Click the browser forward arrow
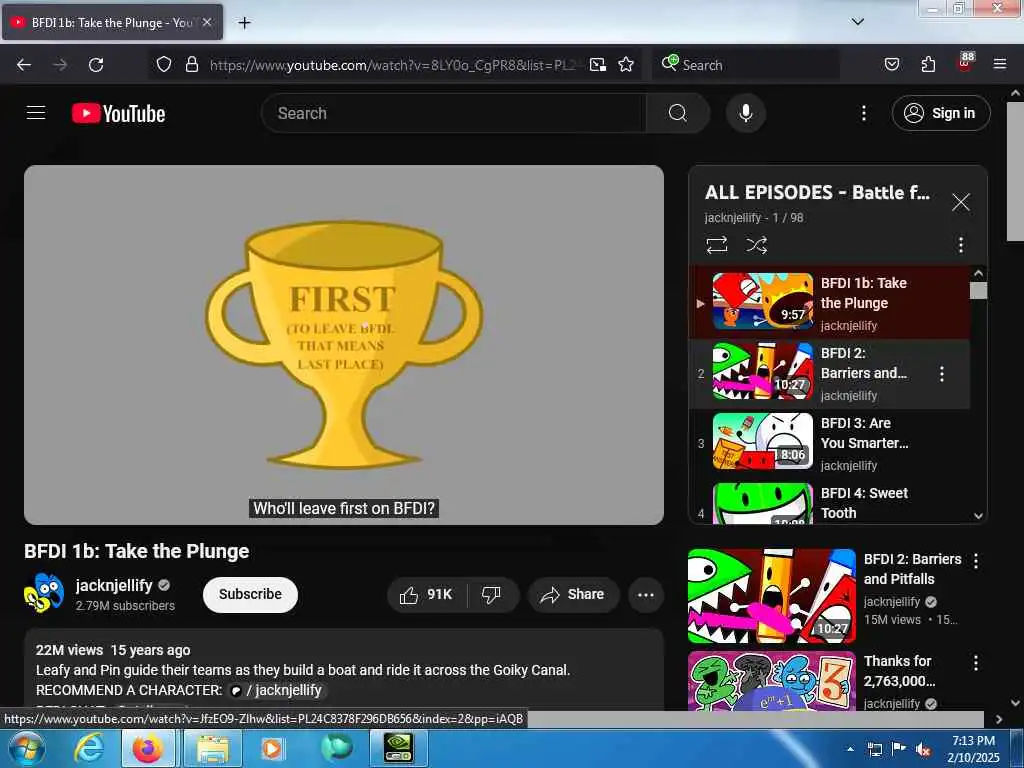1024x768 pixels. coord(60,65)
